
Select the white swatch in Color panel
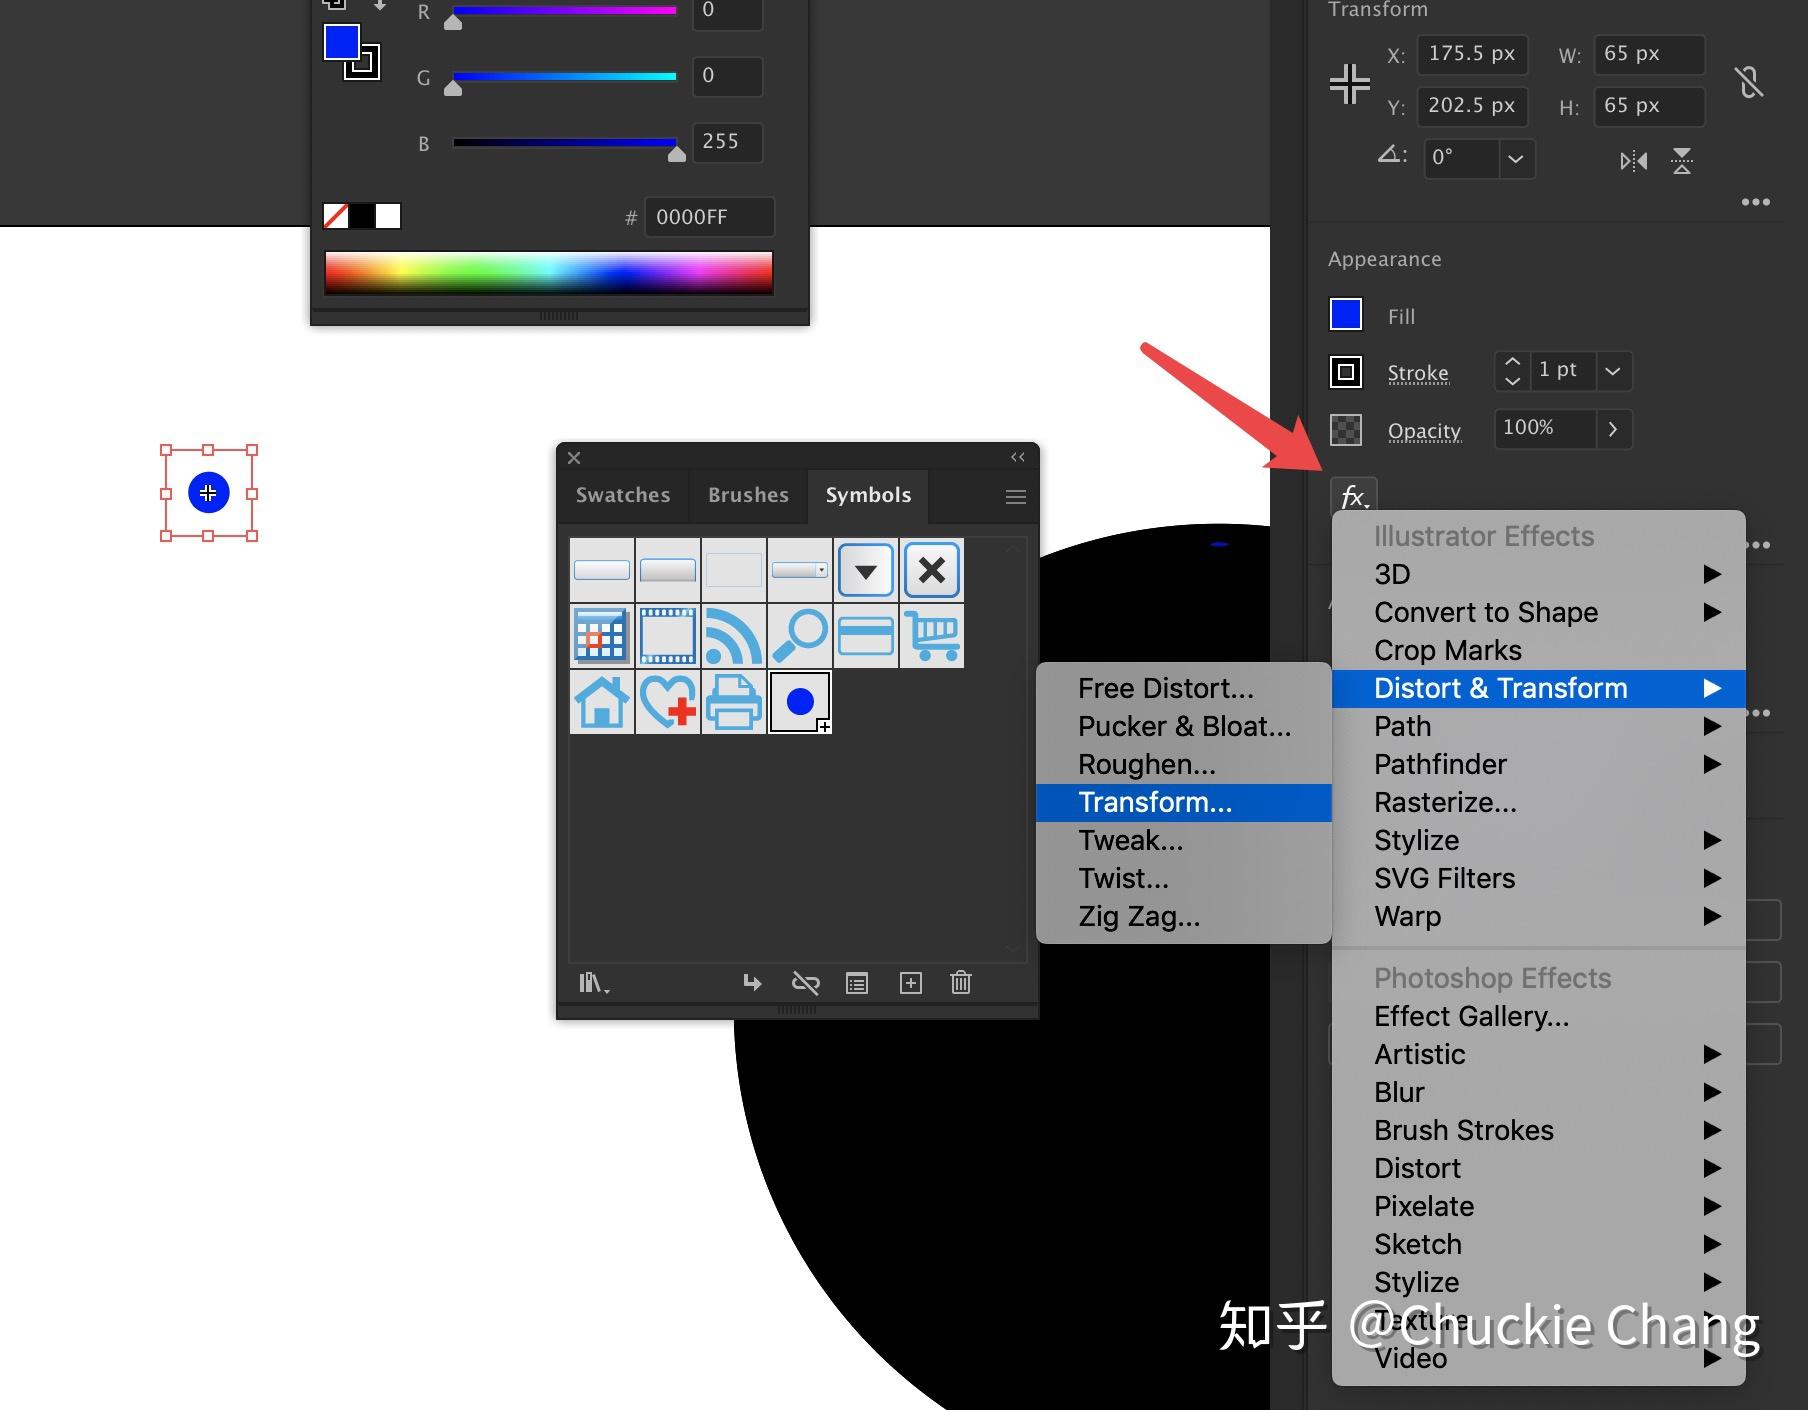(x=388, y=216)
